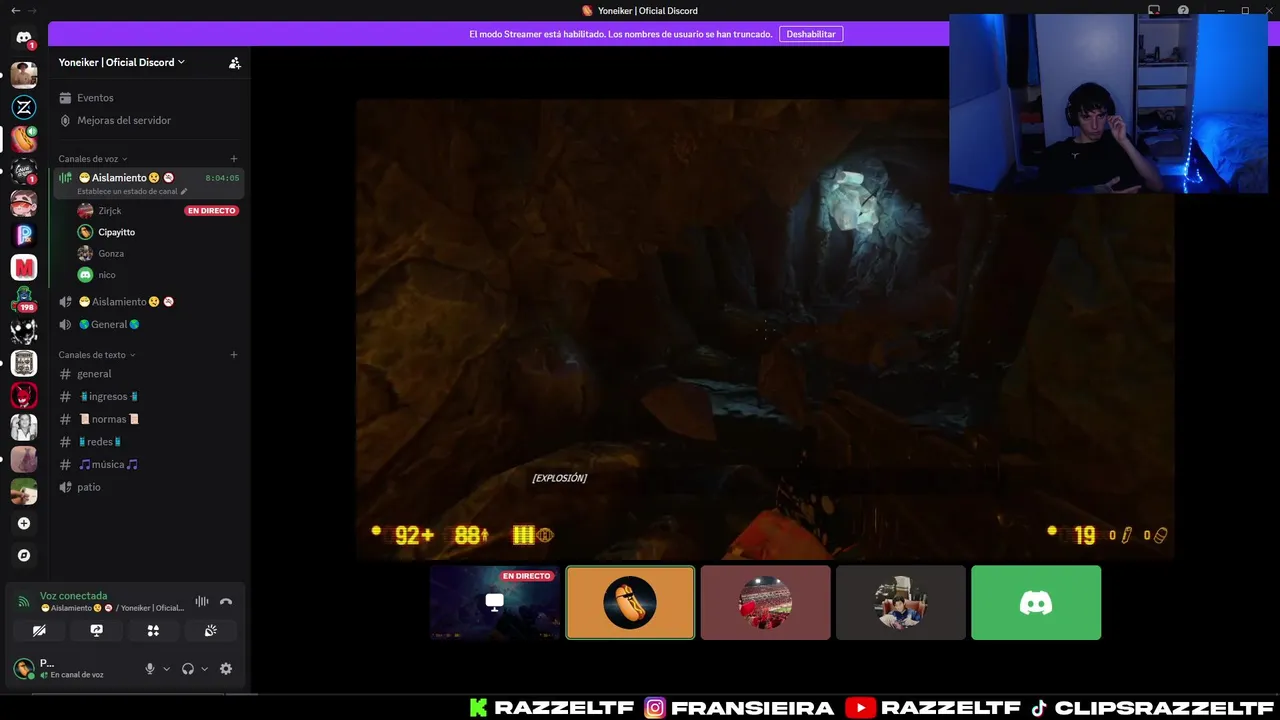This screenshot has width=1280, height=720.
Task: Open the neon P server icon
Action: (24, 235)
